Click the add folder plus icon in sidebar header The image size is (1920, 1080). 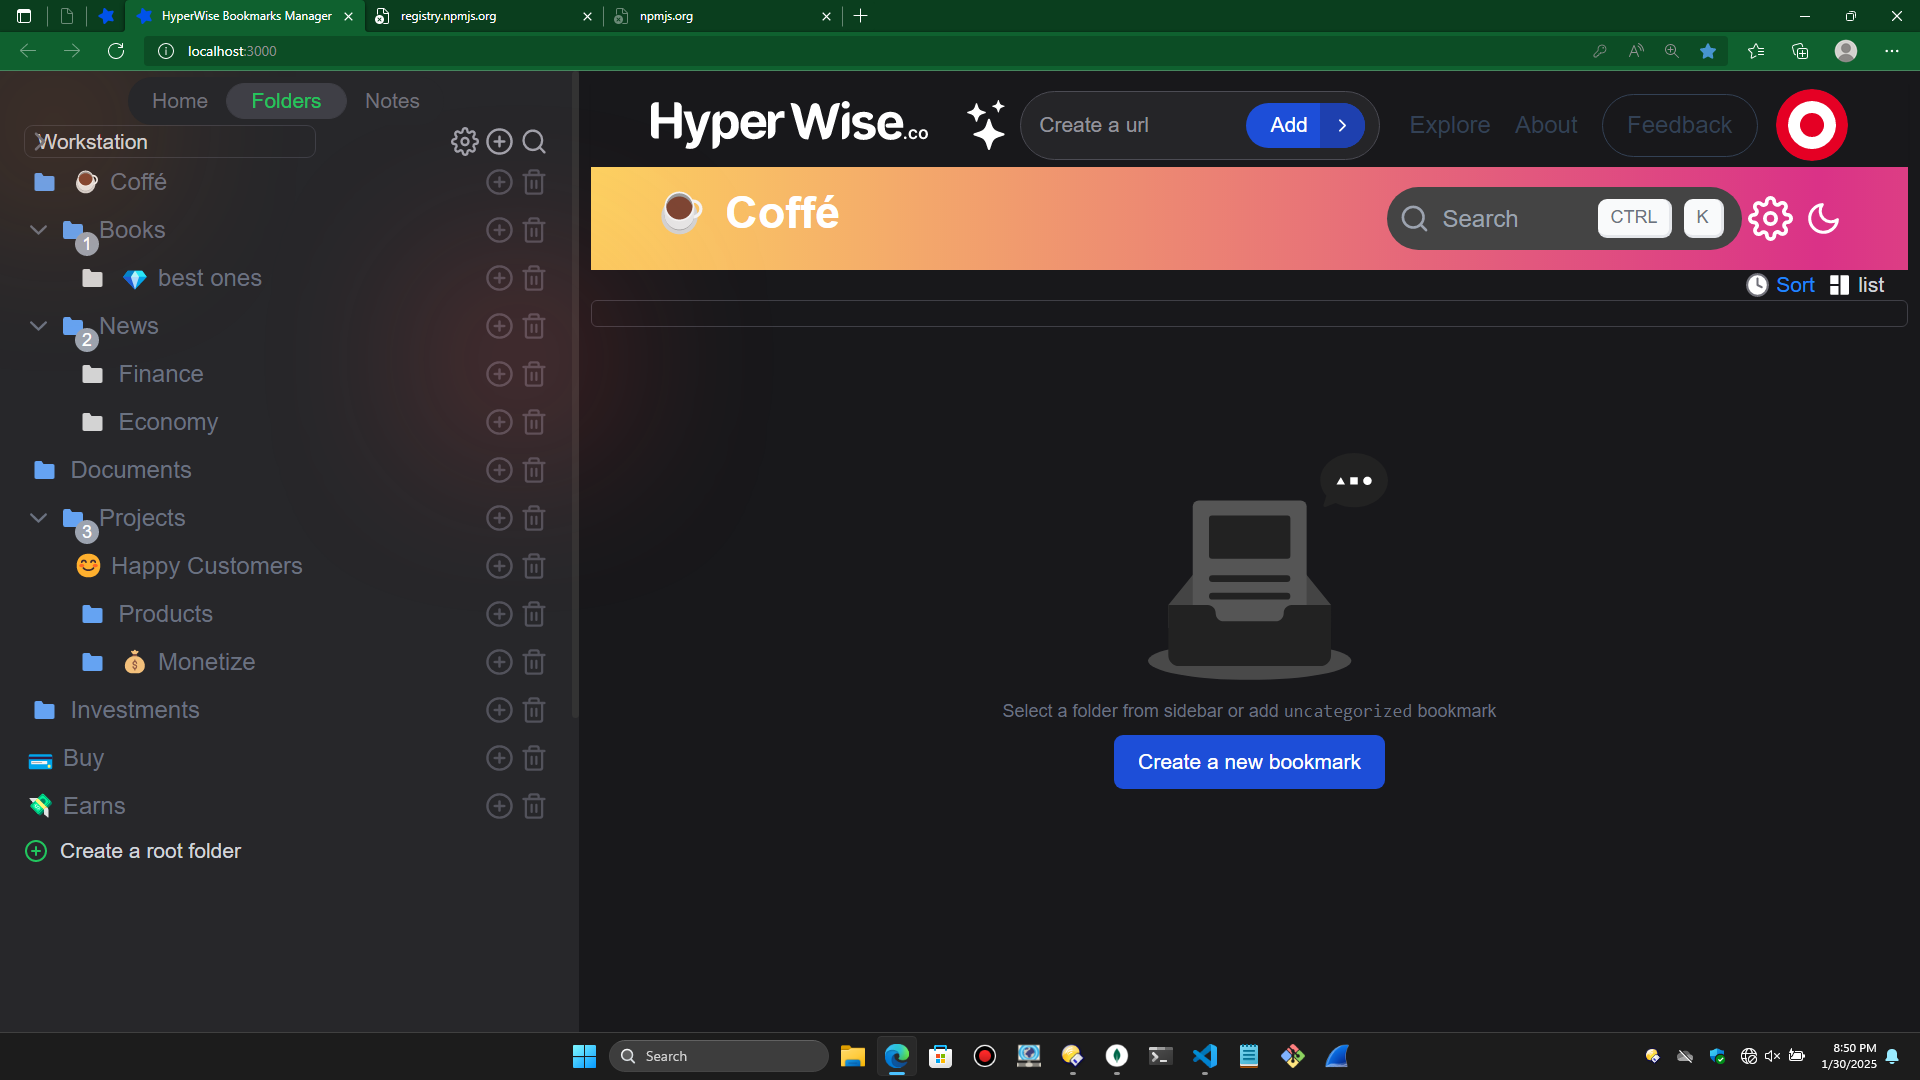[499, 142]
